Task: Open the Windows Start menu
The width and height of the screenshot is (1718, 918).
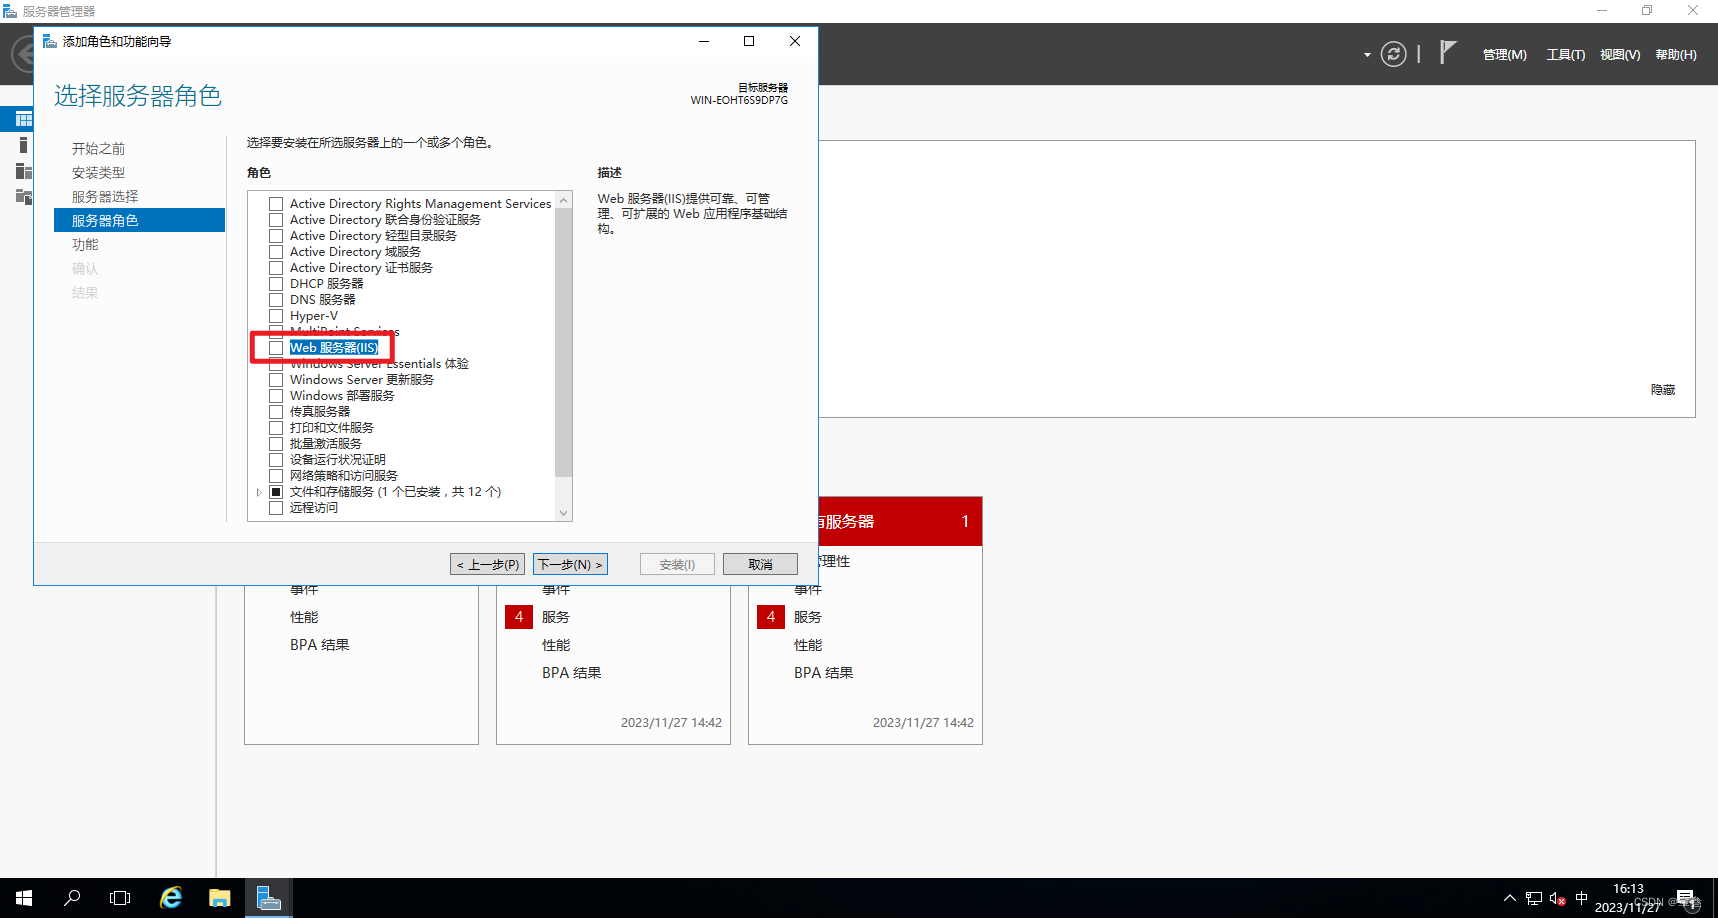Action: pyautogui.click(x=24, y=898)
